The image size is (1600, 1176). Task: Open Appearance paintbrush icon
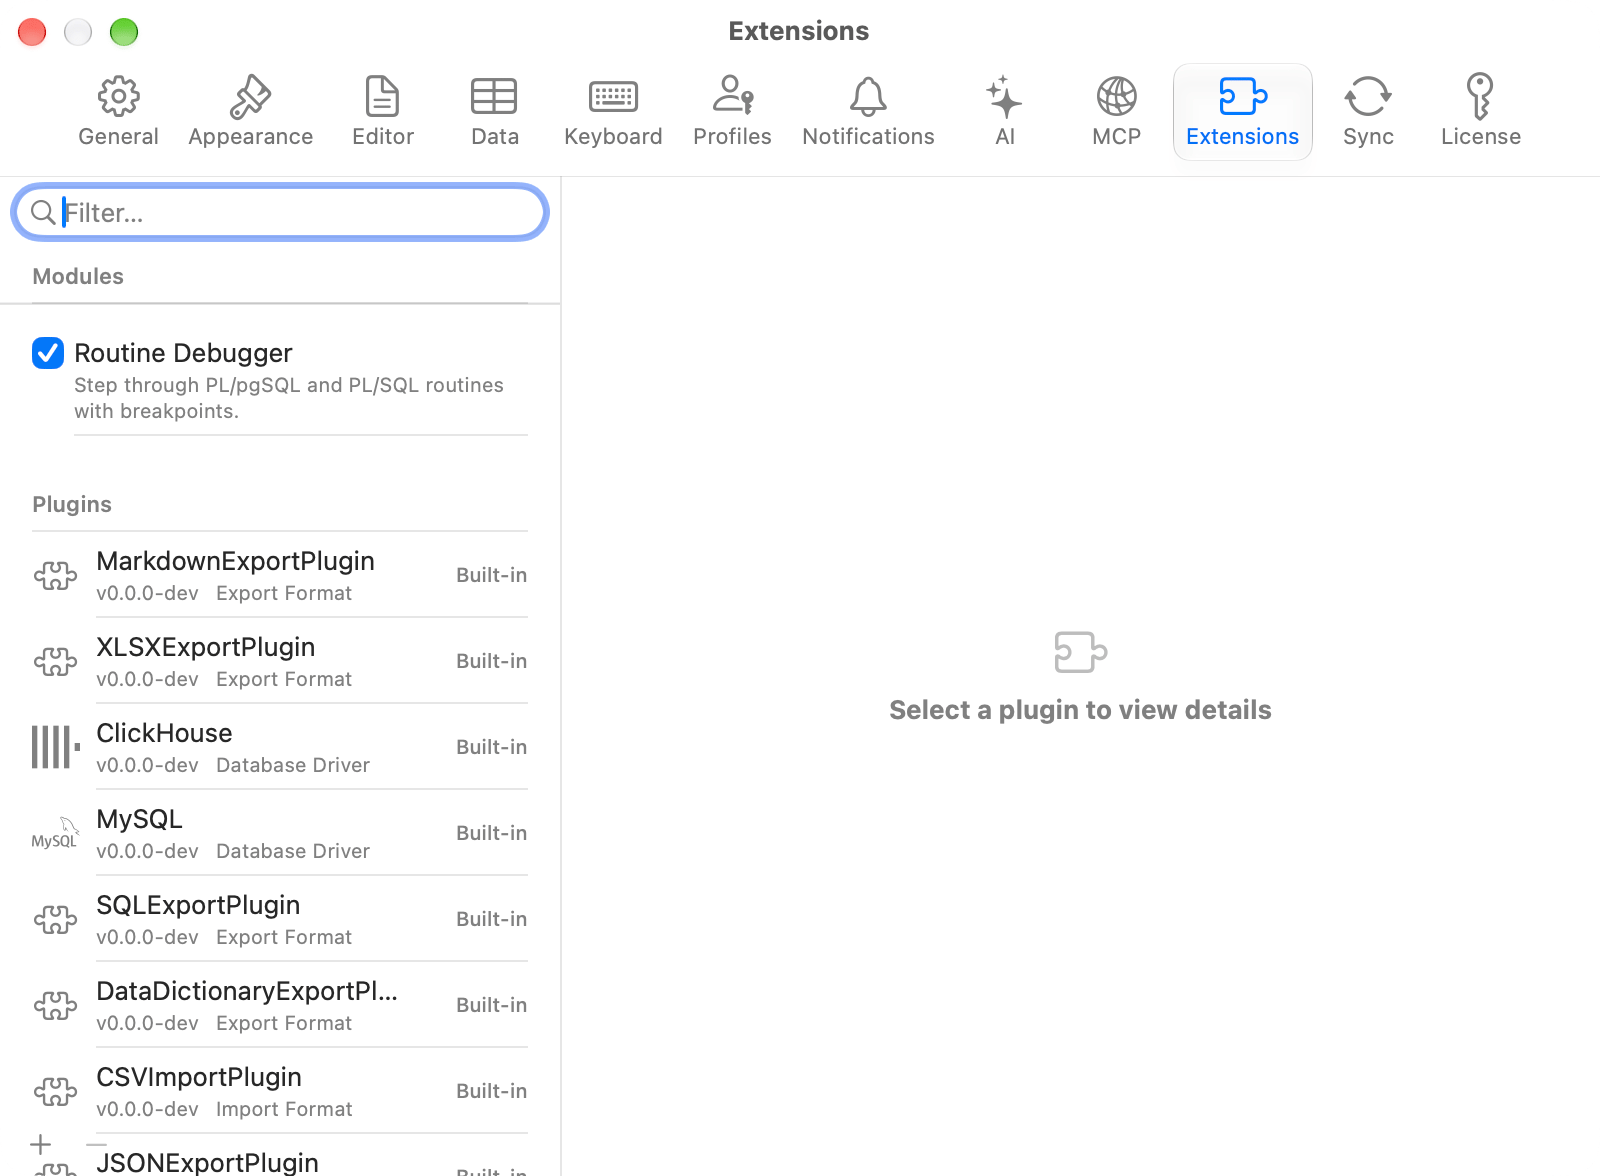coord(250,97)
